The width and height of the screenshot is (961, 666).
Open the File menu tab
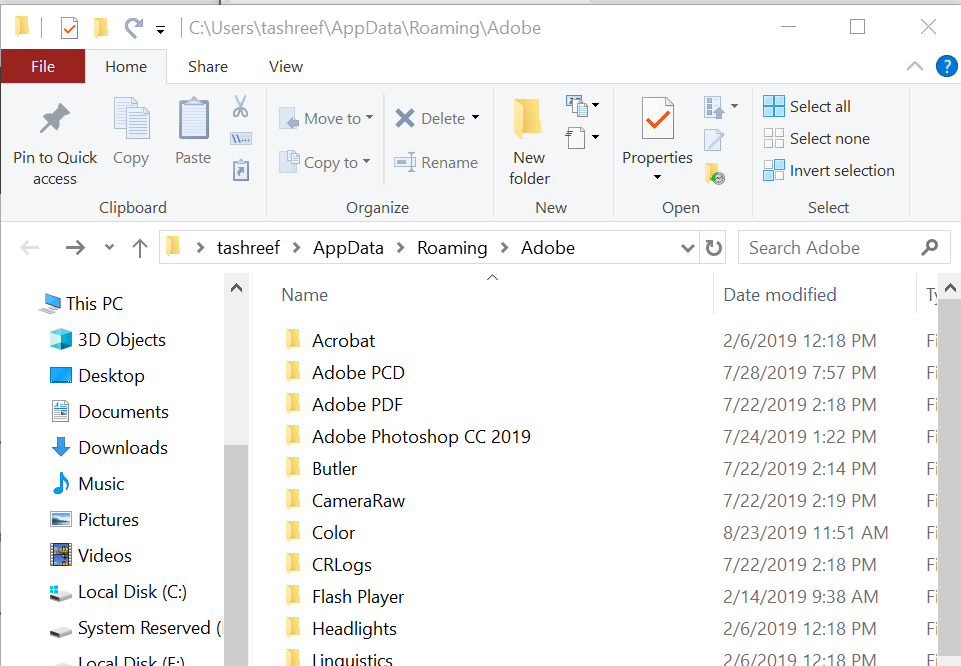pyautogui.click(x=43, y=66)
